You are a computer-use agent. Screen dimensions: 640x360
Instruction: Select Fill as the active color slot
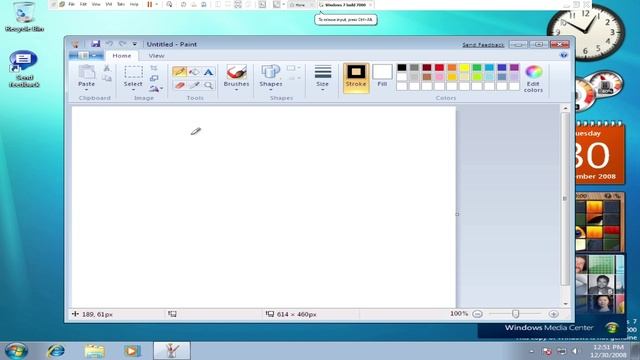click(x=382, y=76)
